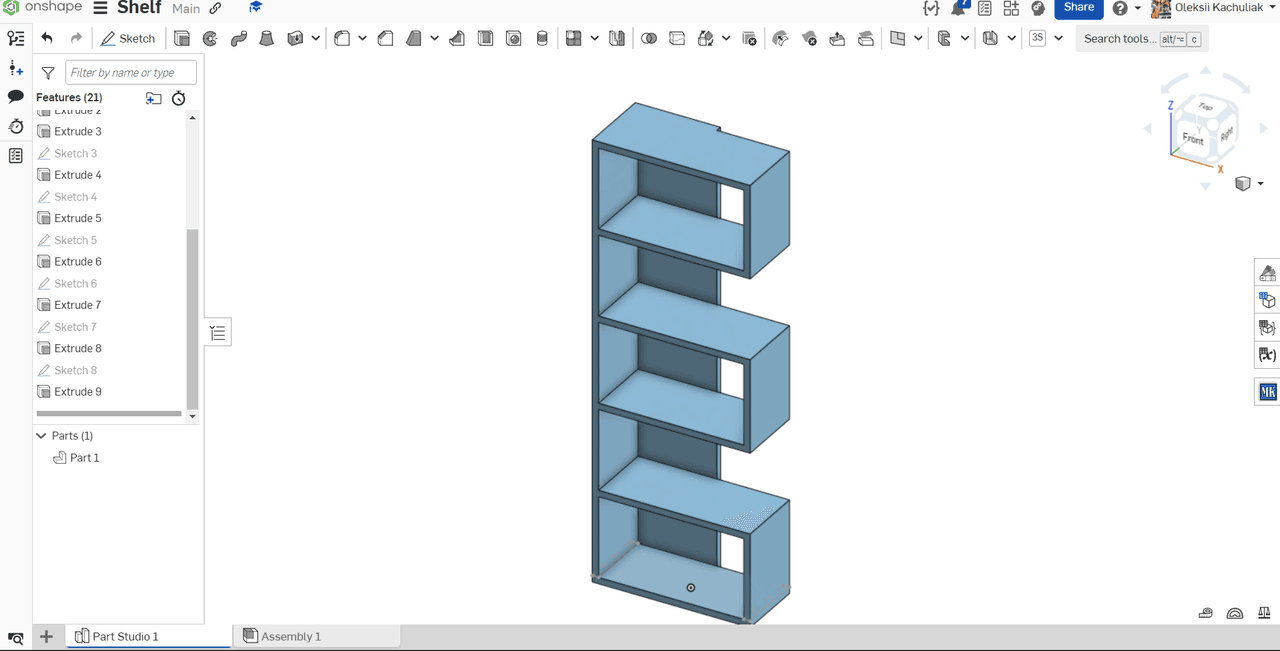Choose the Sweep tool
The width and height of the screenshot is (1280, 651).
coord(238,39)
